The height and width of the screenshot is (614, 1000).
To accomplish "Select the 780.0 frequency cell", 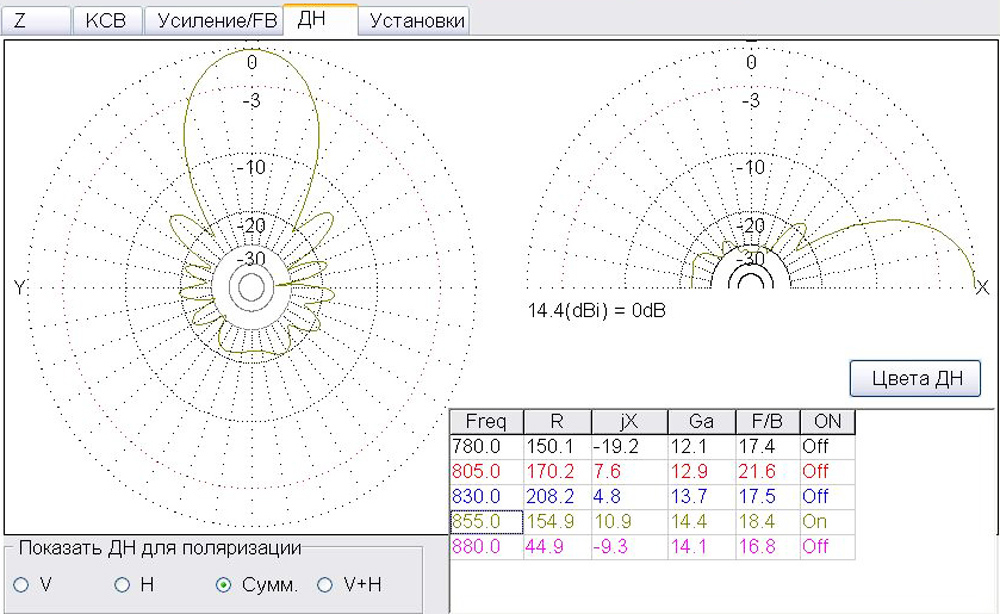I will [x=486, y=446].
